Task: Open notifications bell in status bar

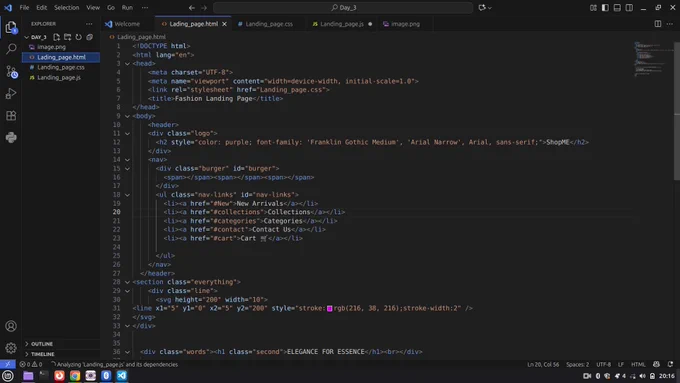Action: pyautogui.click(x=670, y=364)
